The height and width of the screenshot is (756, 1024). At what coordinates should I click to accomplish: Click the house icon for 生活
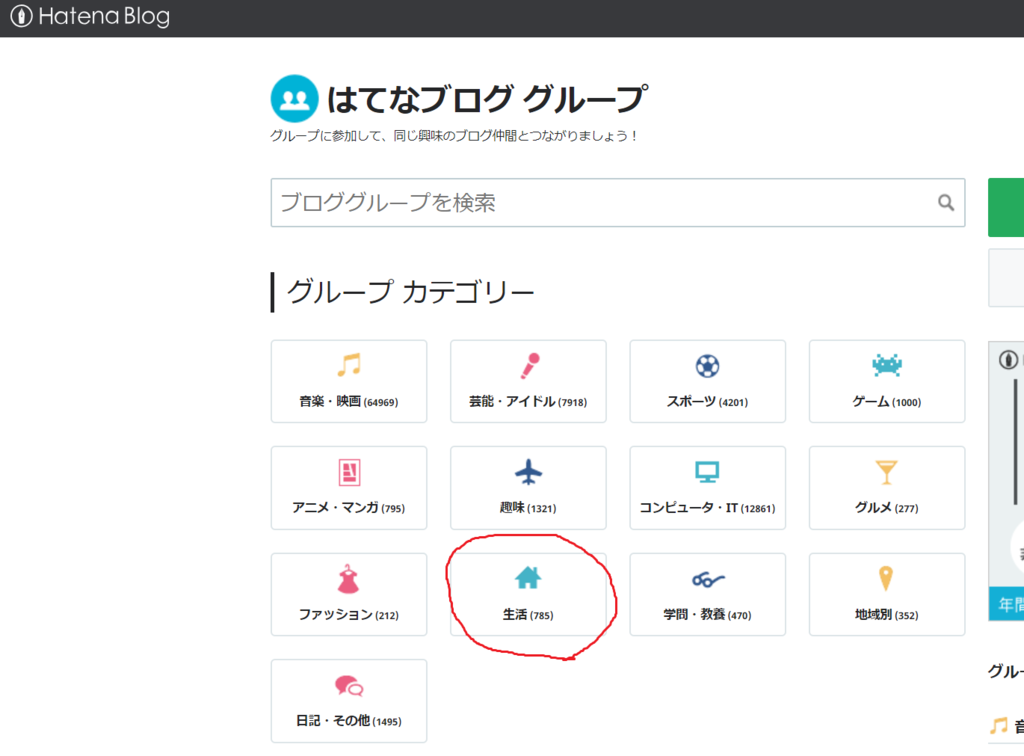click(x=528, y=578)
